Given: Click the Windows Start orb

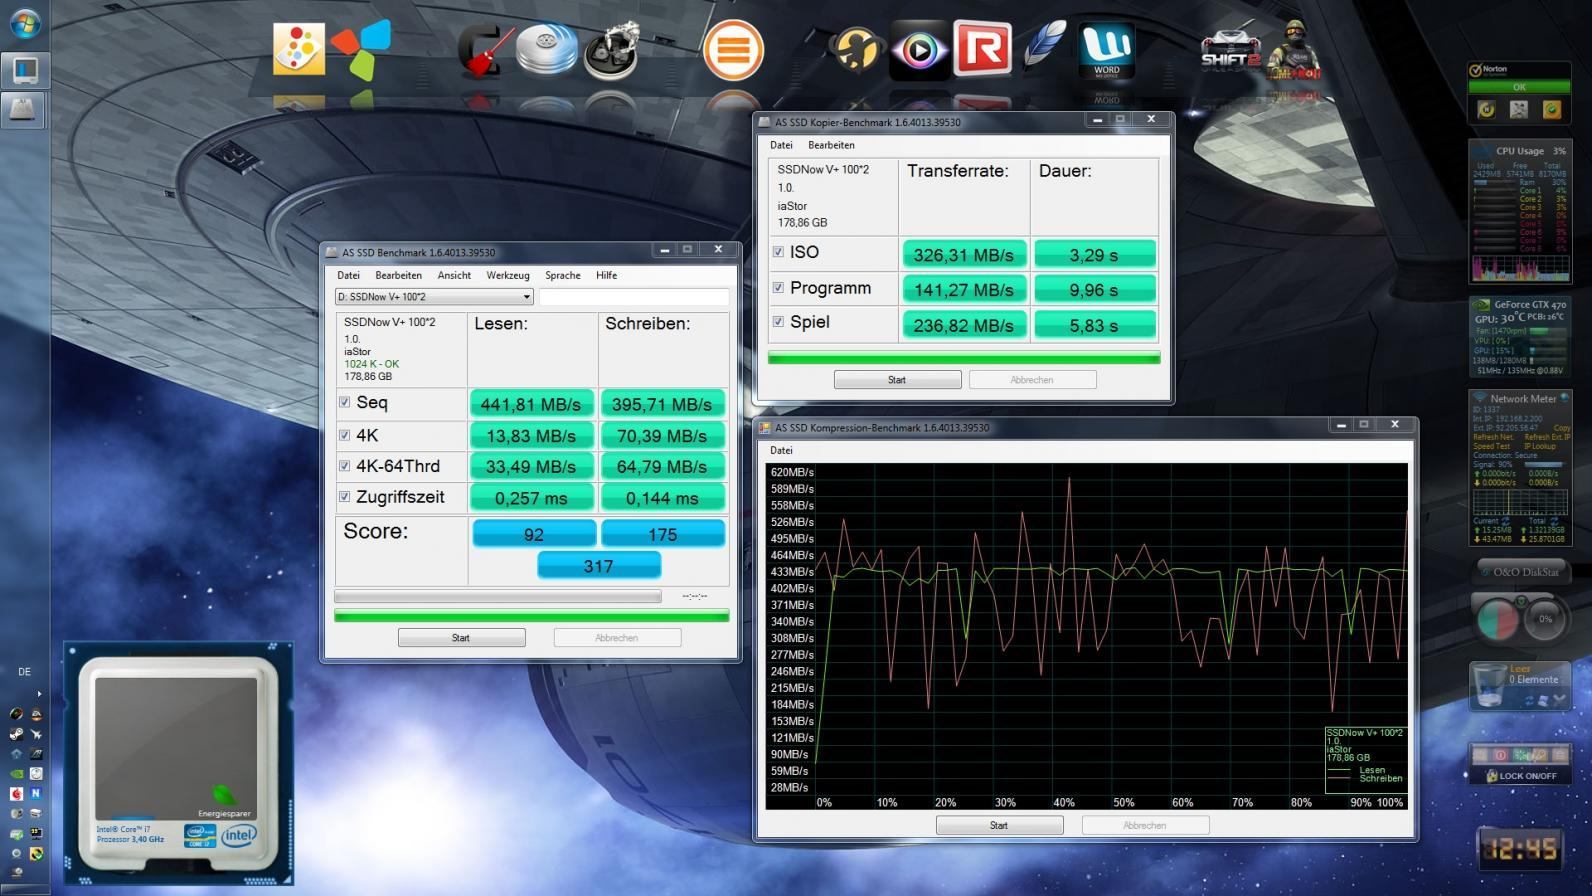Looking at the screenshot, I should click(24, 23).
